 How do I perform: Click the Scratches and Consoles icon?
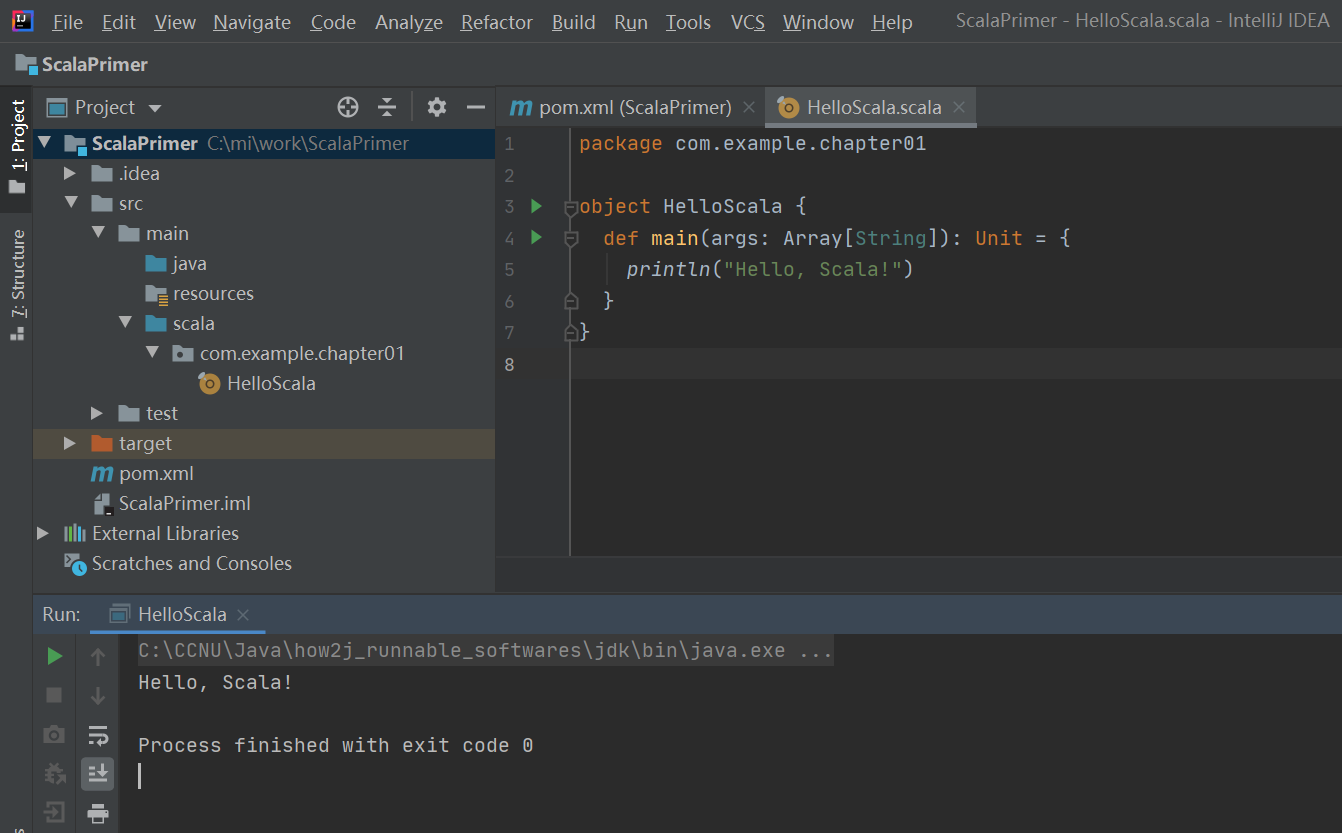click(x=75, y=563)
